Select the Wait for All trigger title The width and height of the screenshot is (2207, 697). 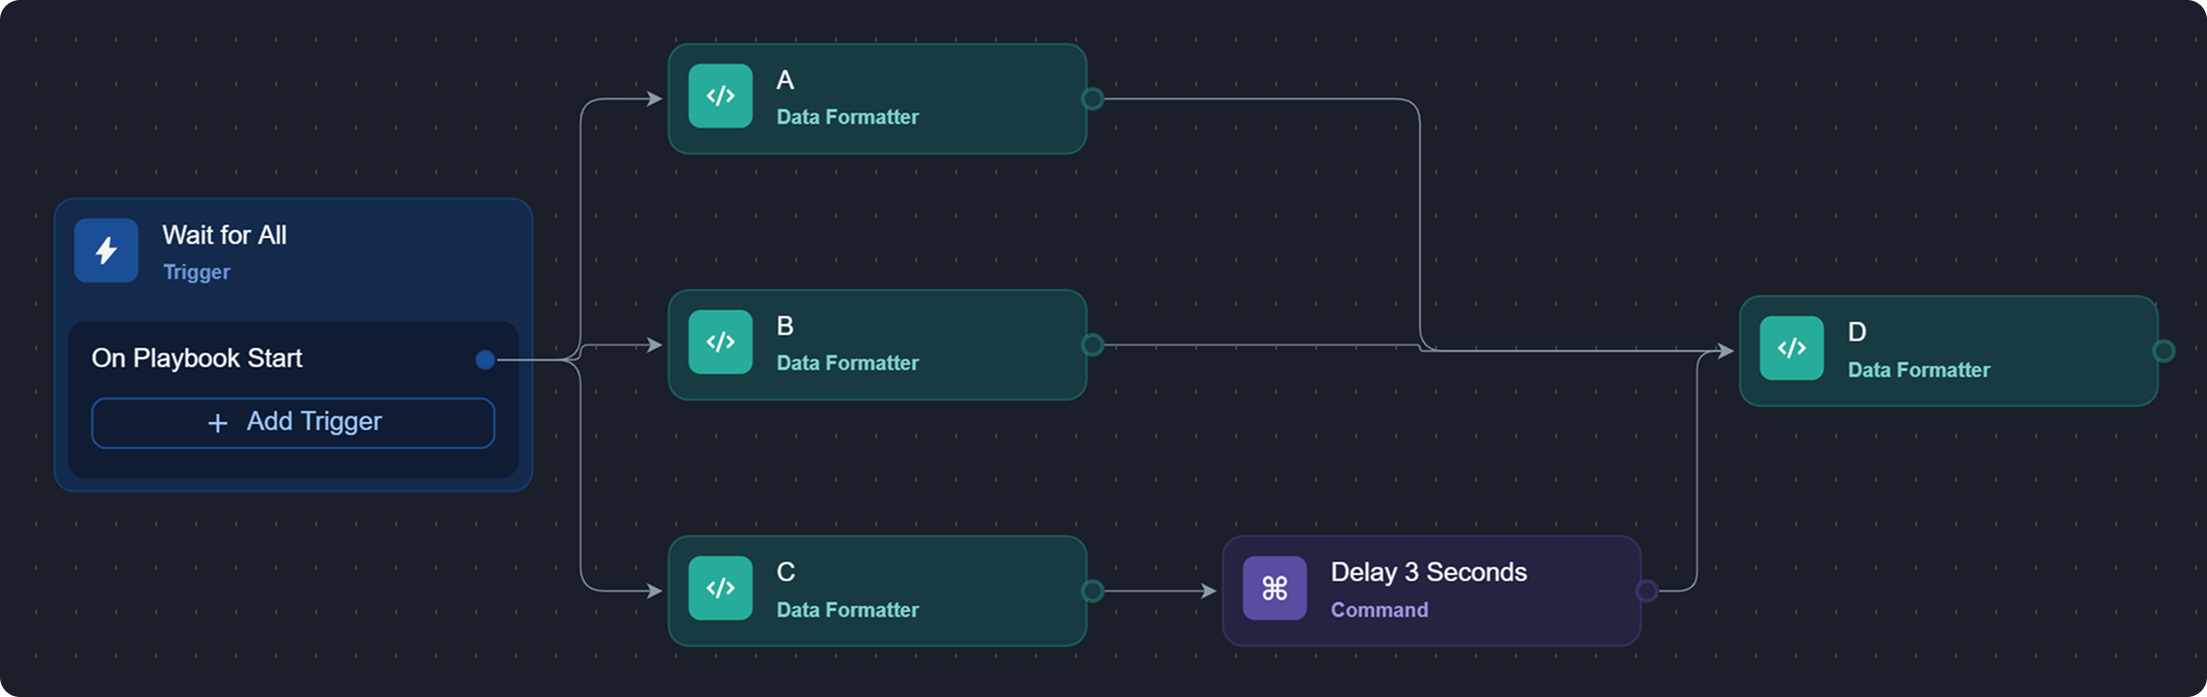(x=224, y=235)
